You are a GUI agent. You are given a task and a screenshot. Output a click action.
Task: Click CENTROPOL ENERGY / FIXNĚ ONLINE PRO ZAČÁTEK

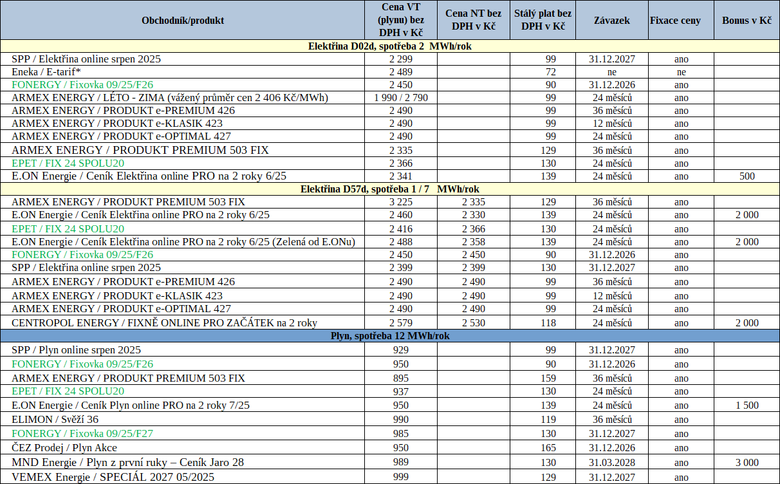point(164,323)
